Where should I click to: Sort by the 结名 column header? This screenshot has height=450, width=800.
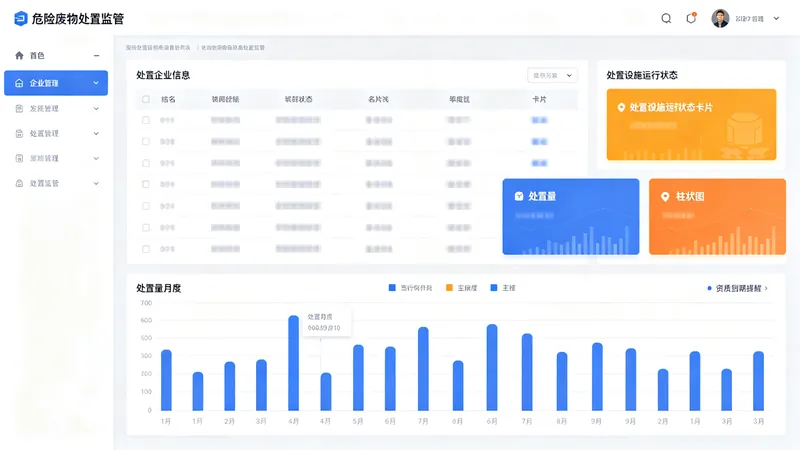[168, 99]
